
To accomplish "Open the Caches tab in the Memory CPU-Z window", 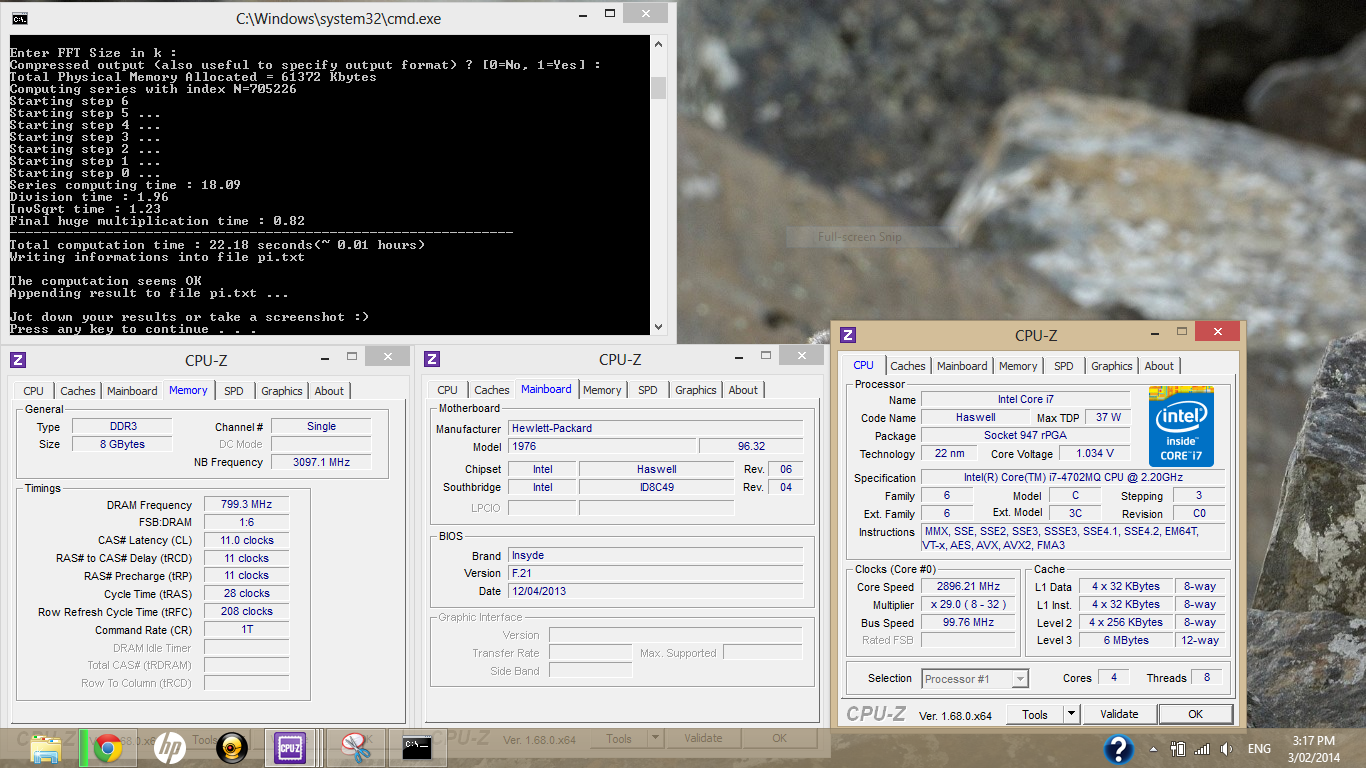I will [78, 391].
